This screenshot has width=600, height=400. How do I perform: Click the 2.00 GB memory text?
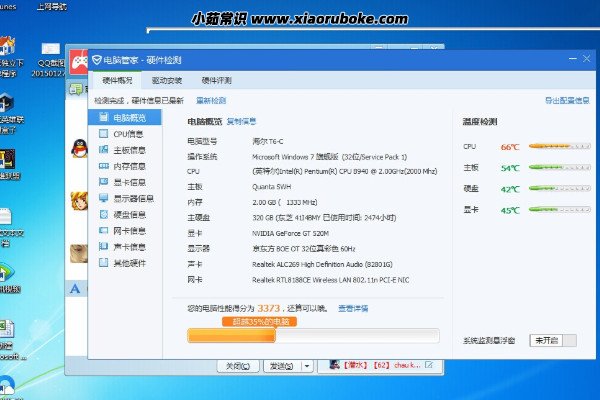click(284, 202)
